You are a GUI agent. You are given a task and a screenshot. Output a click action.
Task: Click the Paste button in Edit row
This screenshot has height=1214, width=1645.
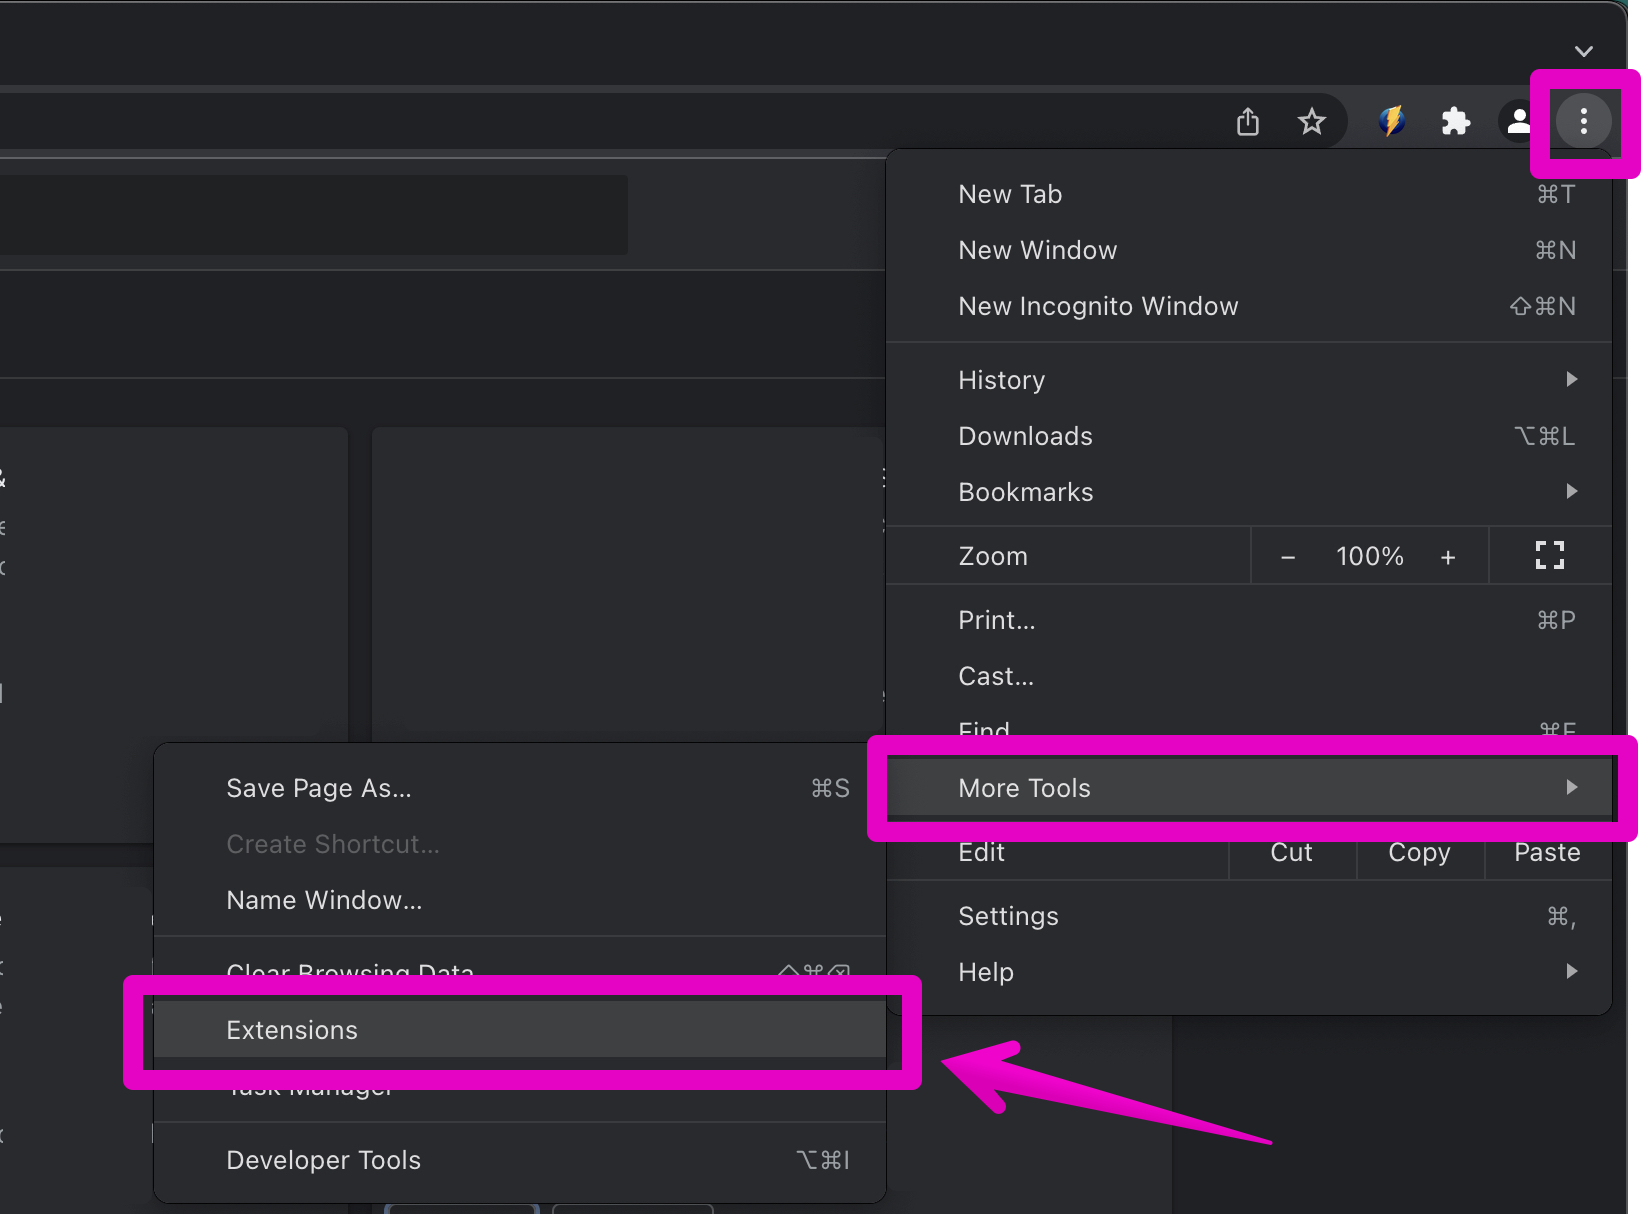coord(1547,853)
